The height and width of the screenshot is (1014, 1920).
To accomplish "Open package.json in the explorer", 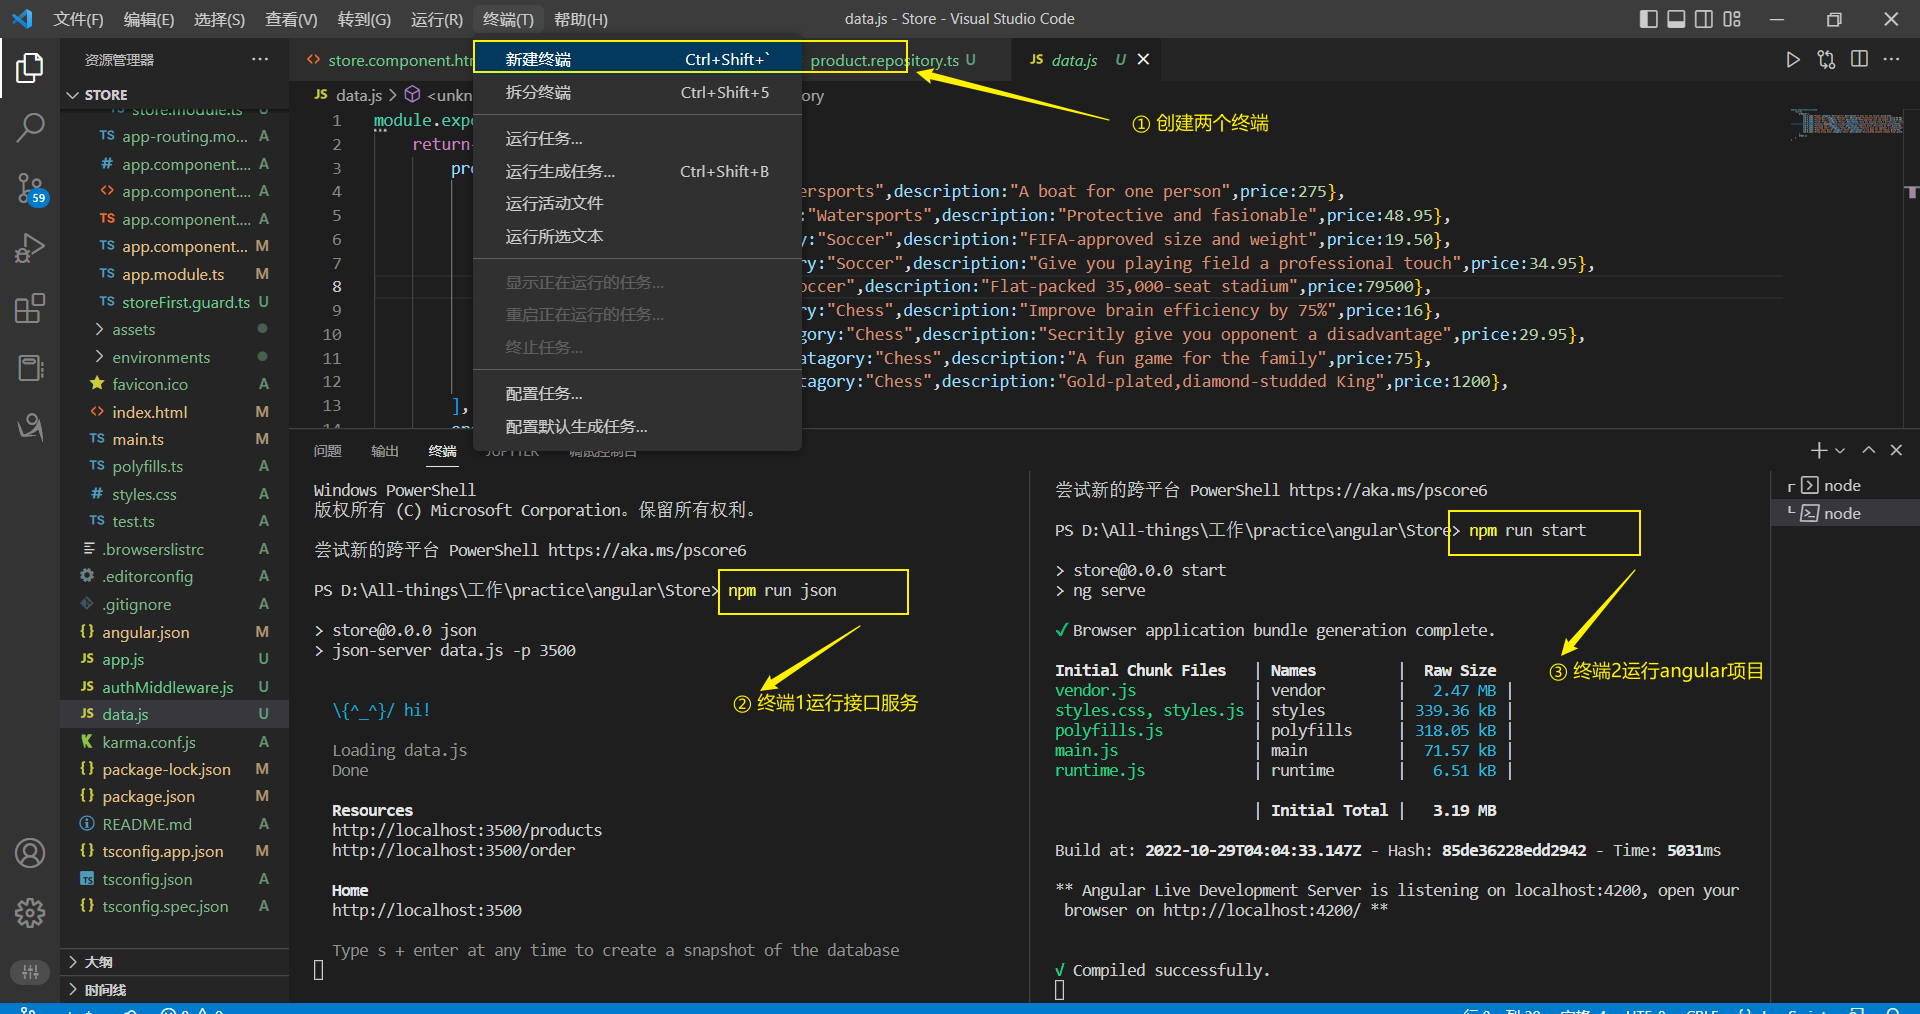I will (x=148, y=797).
